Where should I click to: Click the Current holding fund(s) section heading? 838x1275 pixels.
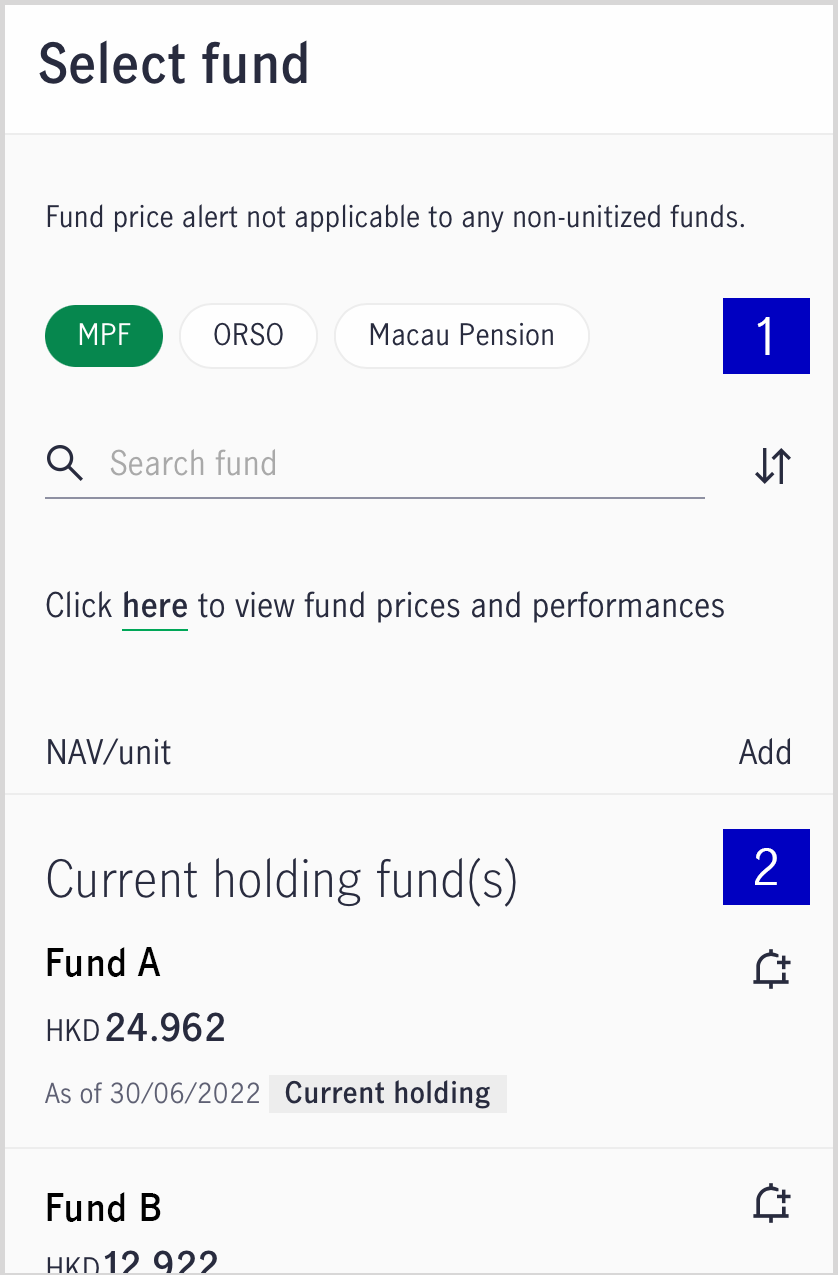point(282,881)
